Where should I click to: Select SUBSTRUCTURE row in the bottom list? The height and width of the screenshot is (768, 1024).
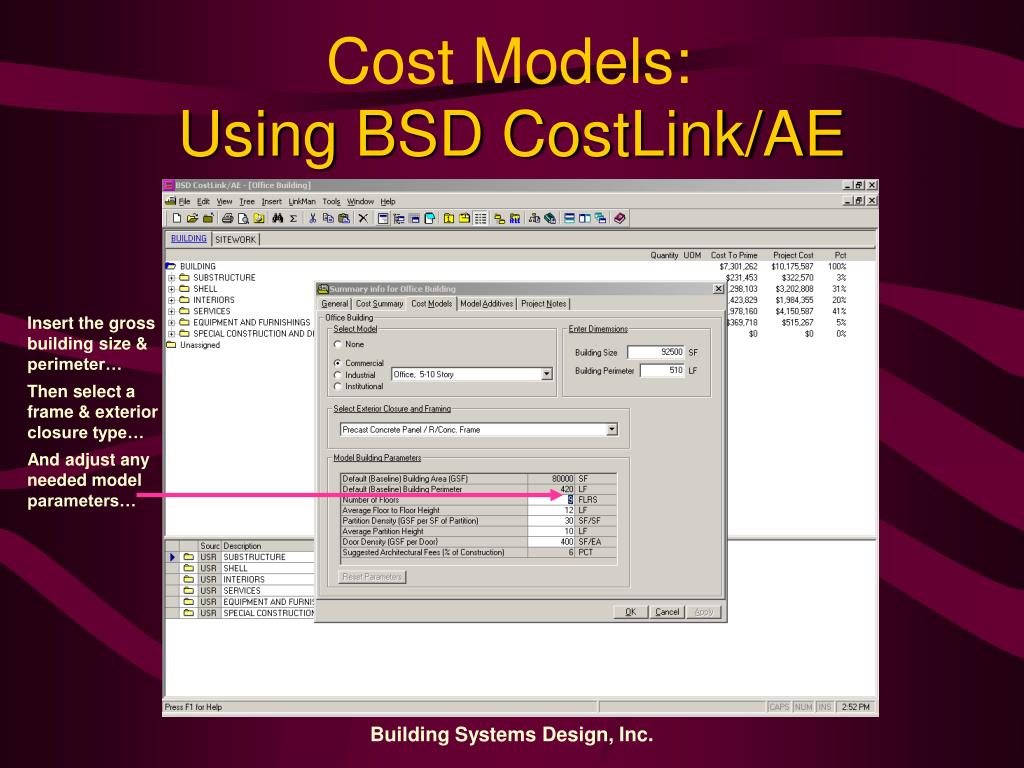click(x=255, y=557)
